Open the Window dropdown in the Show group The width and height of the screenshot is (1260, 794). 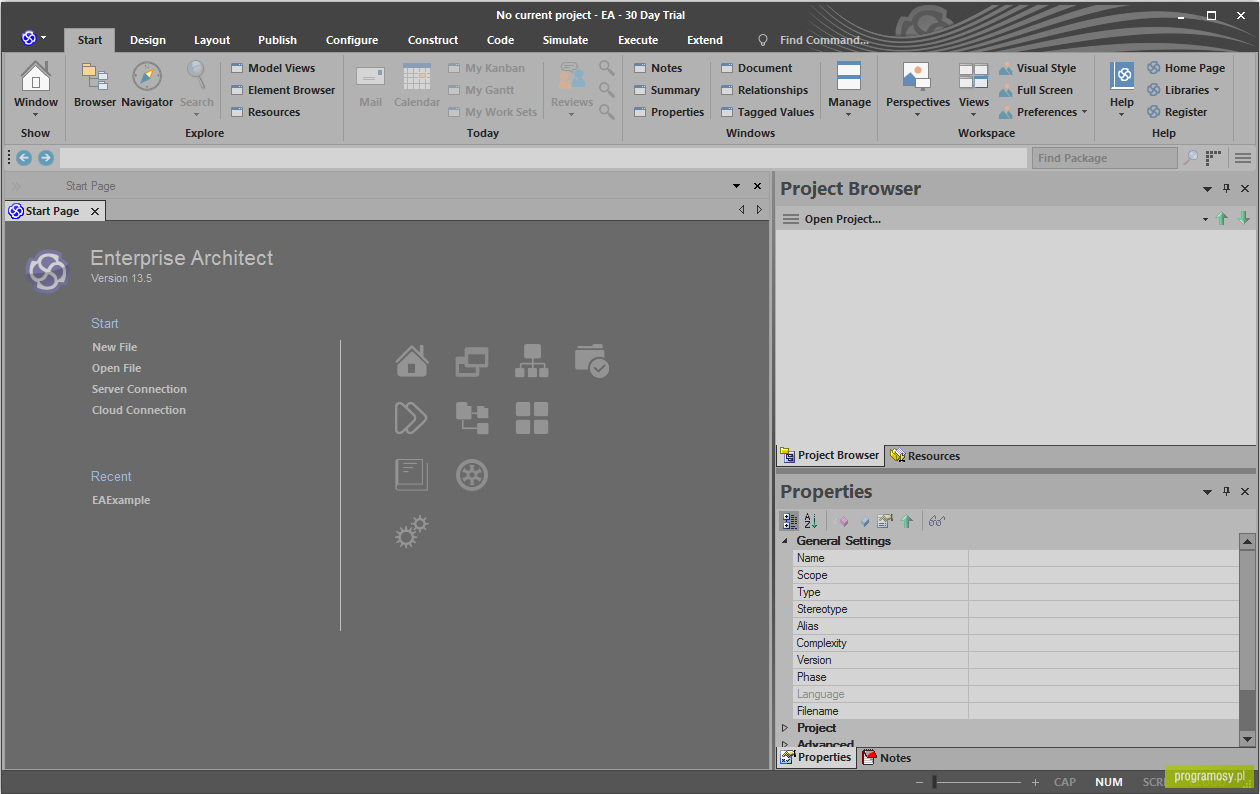coord(36,88)
